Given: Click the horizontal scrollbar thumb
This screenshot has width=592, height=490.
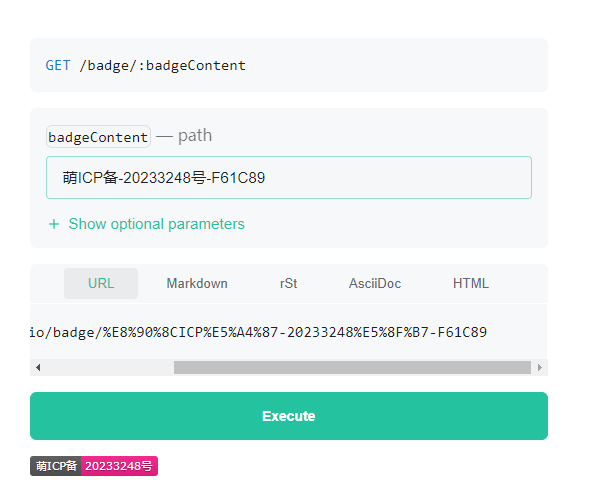Looking at the screenshot, I should tap(352, 367).
